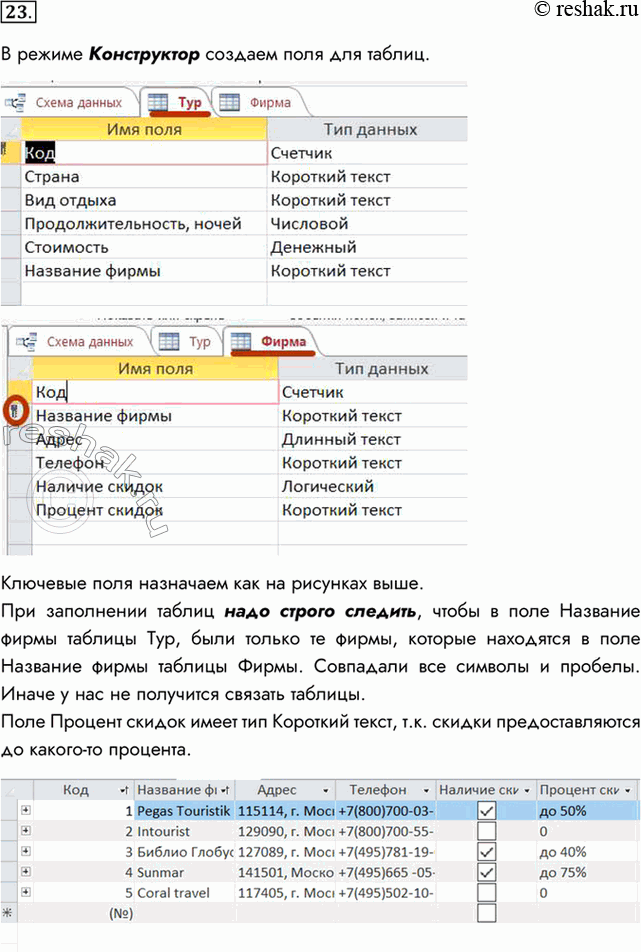The height and width of the screenshot is (952, 641).
Task: Open the Название фирмы column filter dropdown
Action: 225,790
